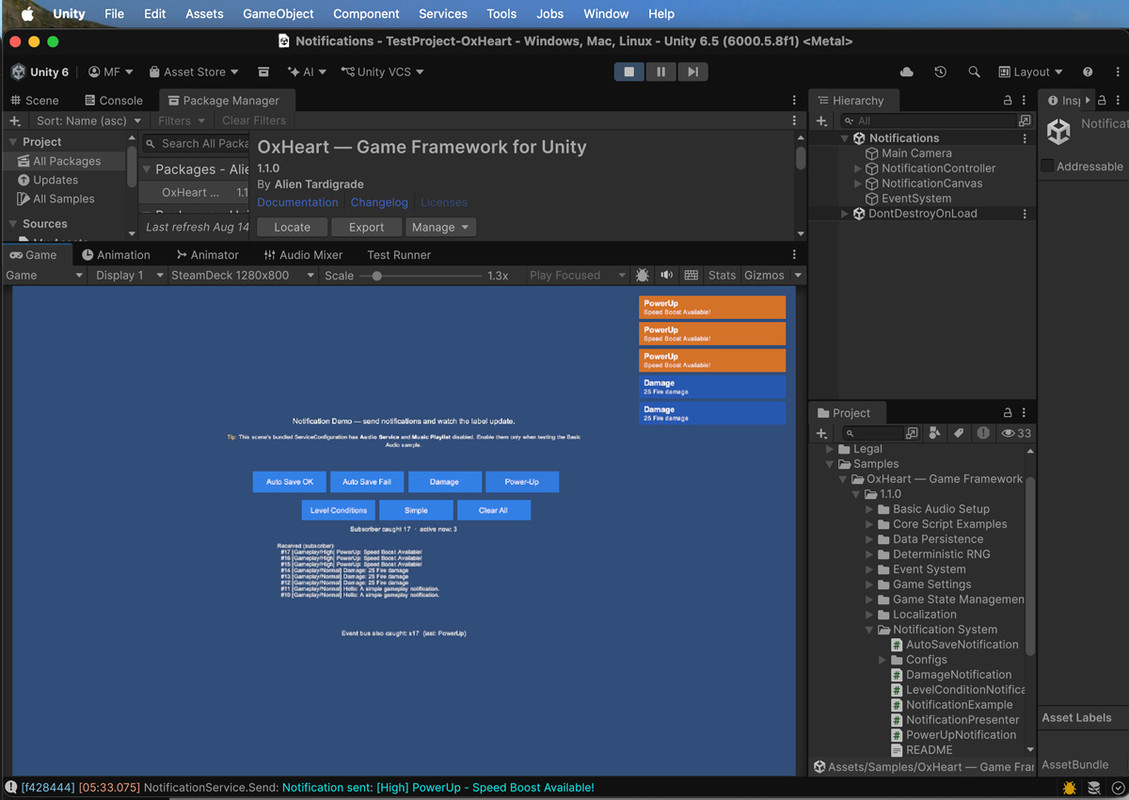
Task: Pause the game with the pause button
Action: coord(661,72)
